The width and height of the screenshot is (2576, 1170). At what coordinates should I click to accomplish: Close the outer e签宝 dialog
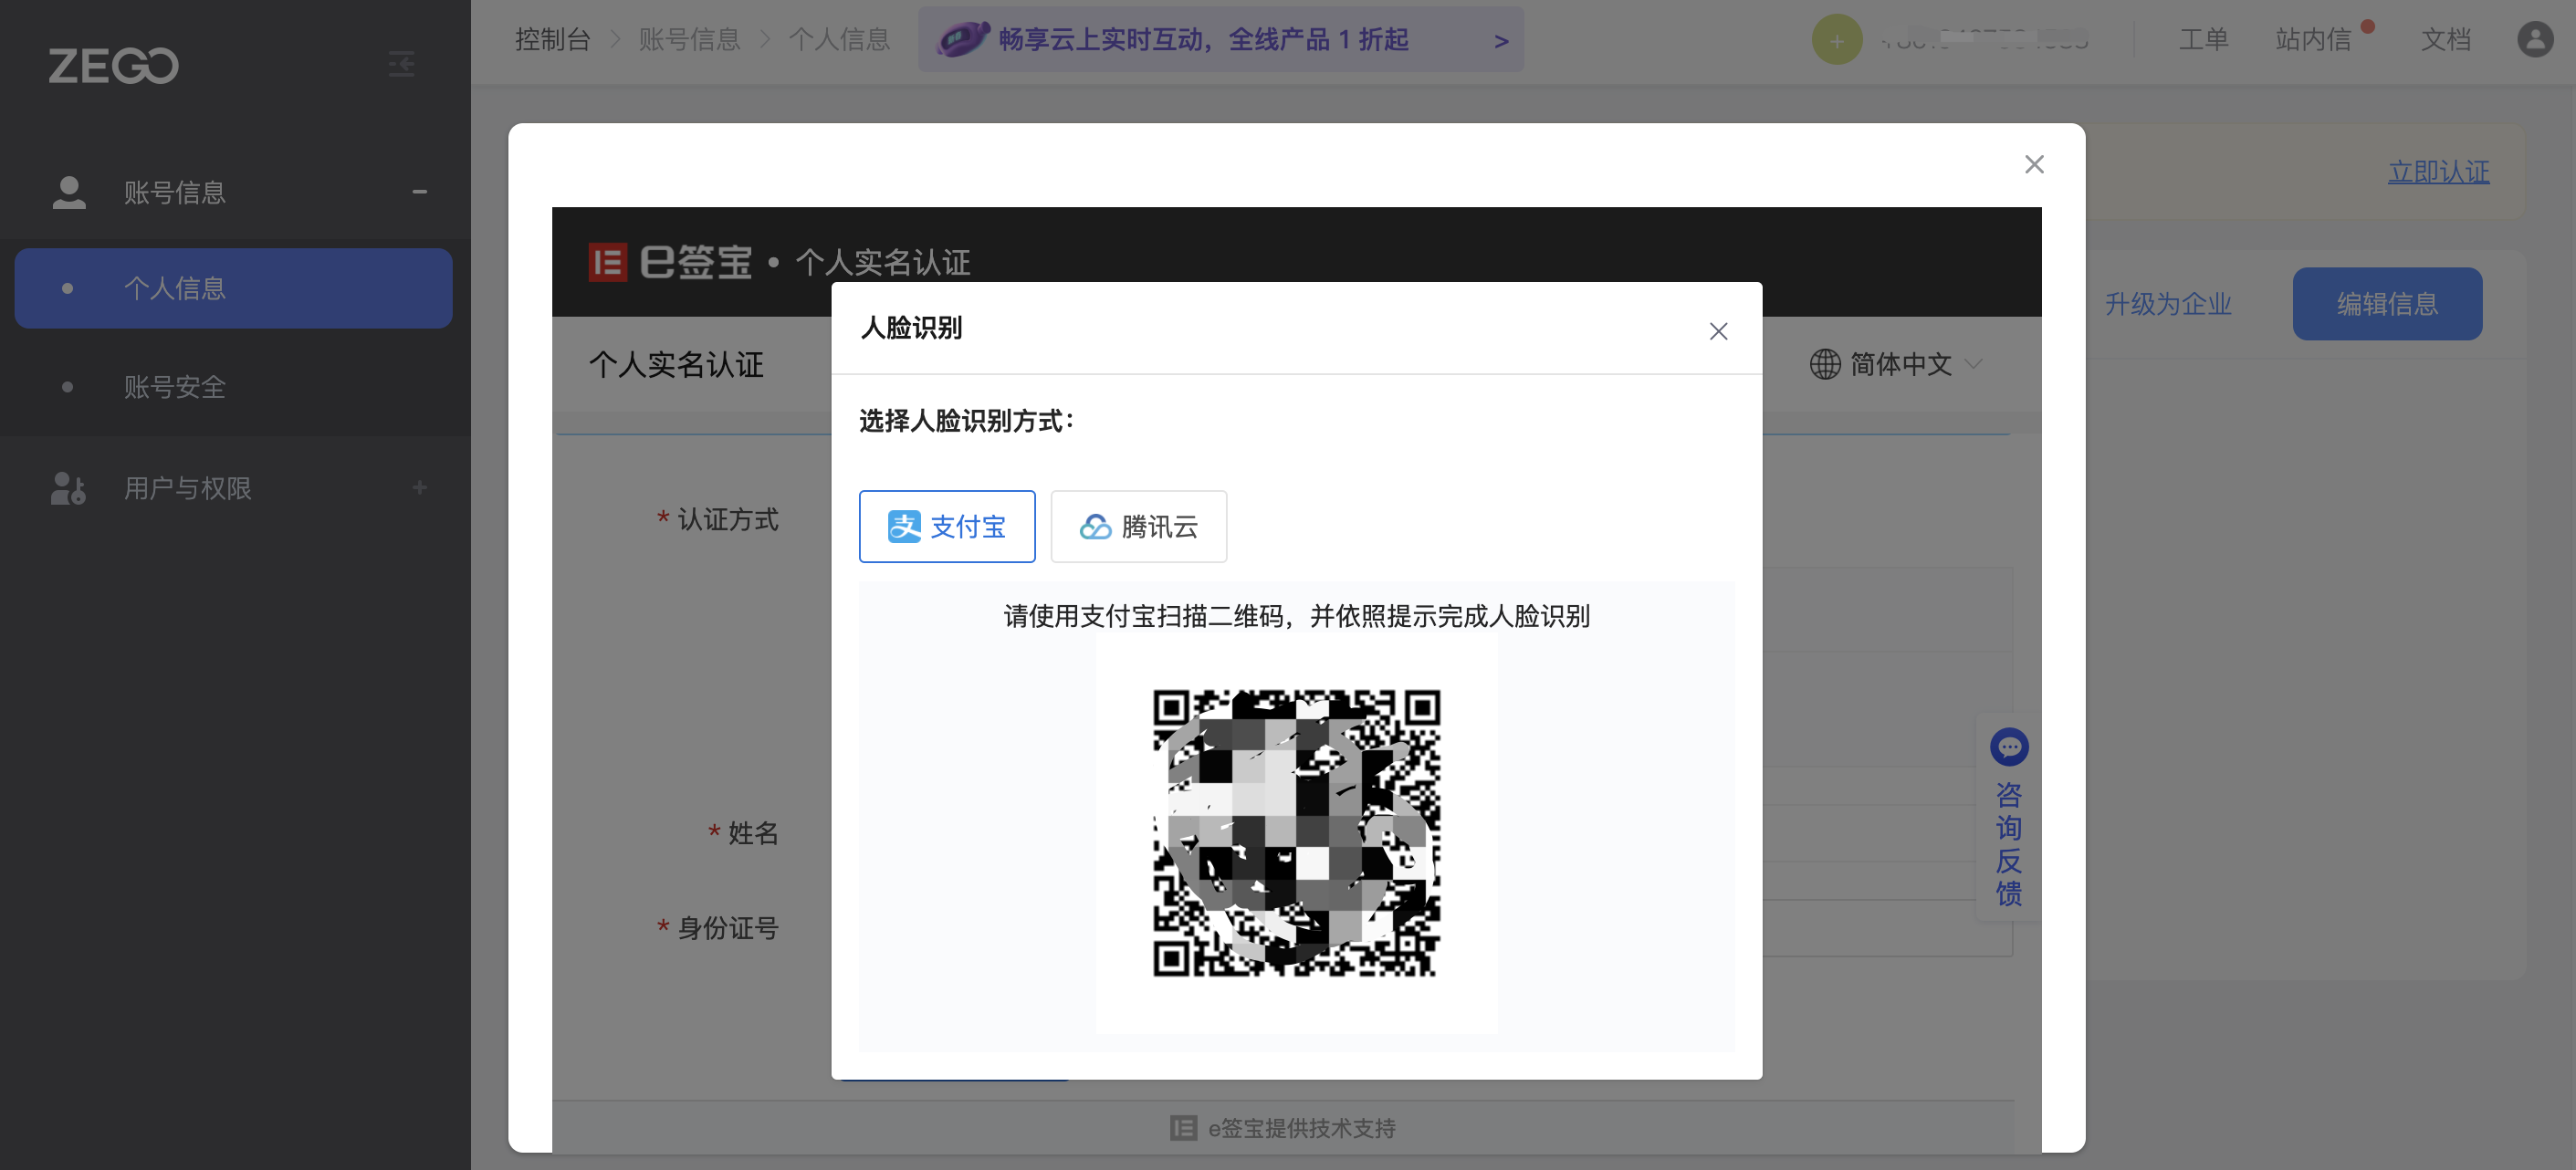[x=2034, y=165]
